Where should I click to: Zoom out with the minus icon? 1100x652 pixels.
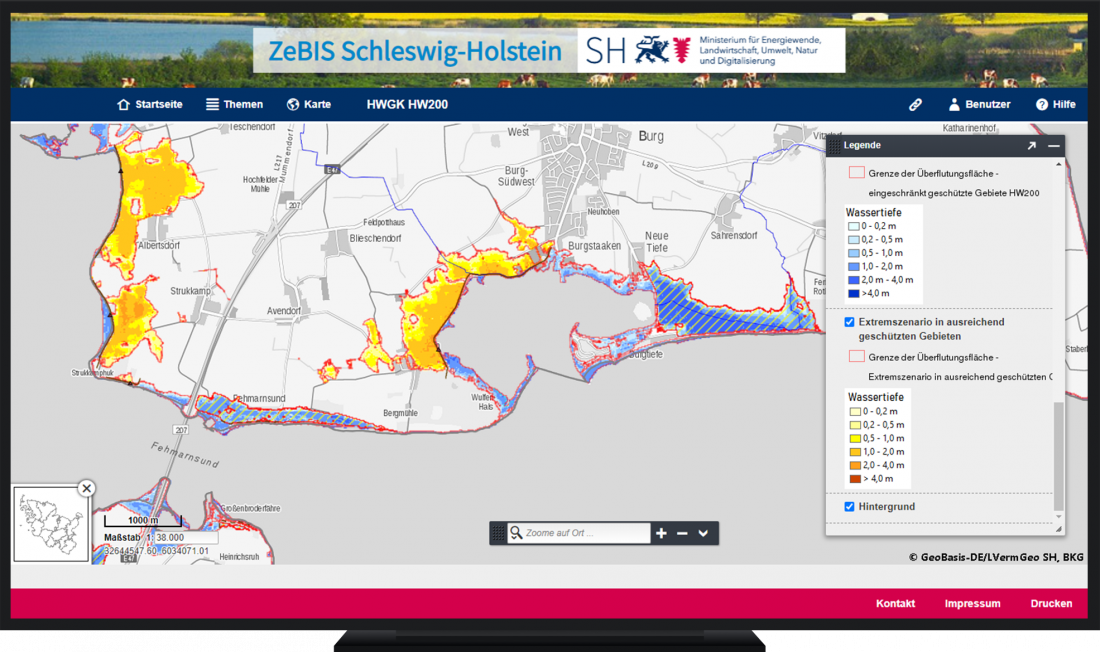click(681, 533)
